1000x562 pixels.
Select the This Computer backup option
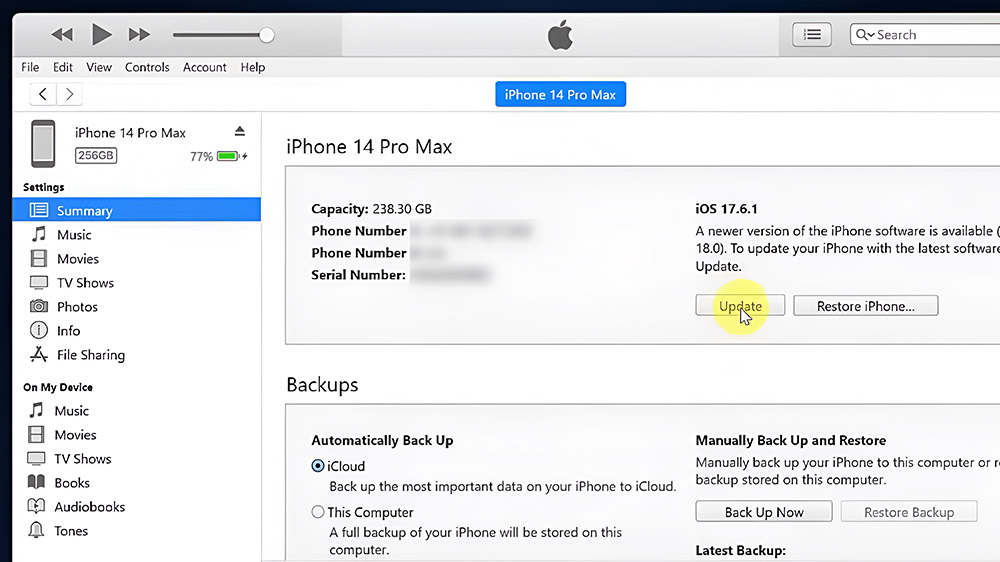(x=318, y=512)
